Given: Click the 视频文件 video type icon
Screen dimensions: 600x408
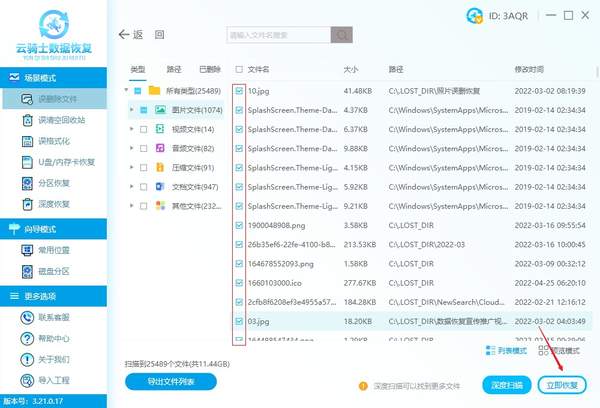Looking at the screenshot, I should click(x=160, y=129).
